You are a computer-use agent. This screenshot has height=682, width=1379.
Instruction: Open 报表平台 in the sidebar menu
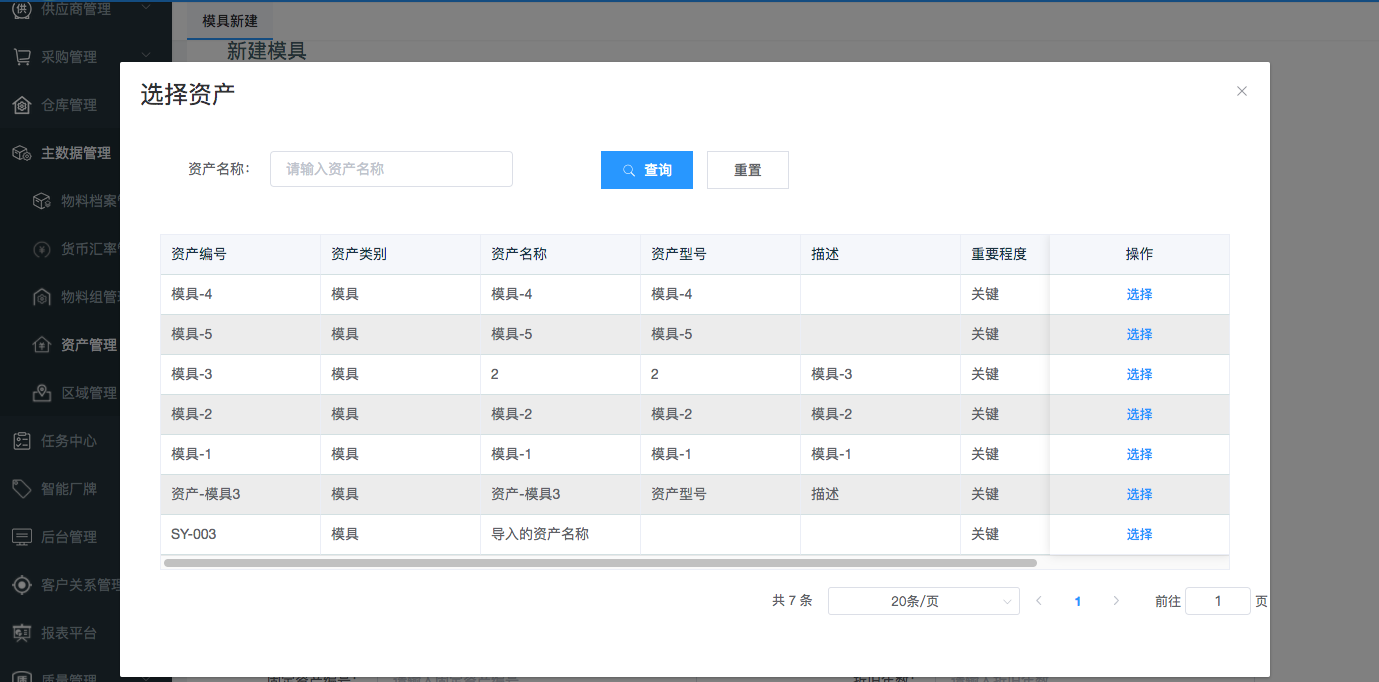point(68,633)
